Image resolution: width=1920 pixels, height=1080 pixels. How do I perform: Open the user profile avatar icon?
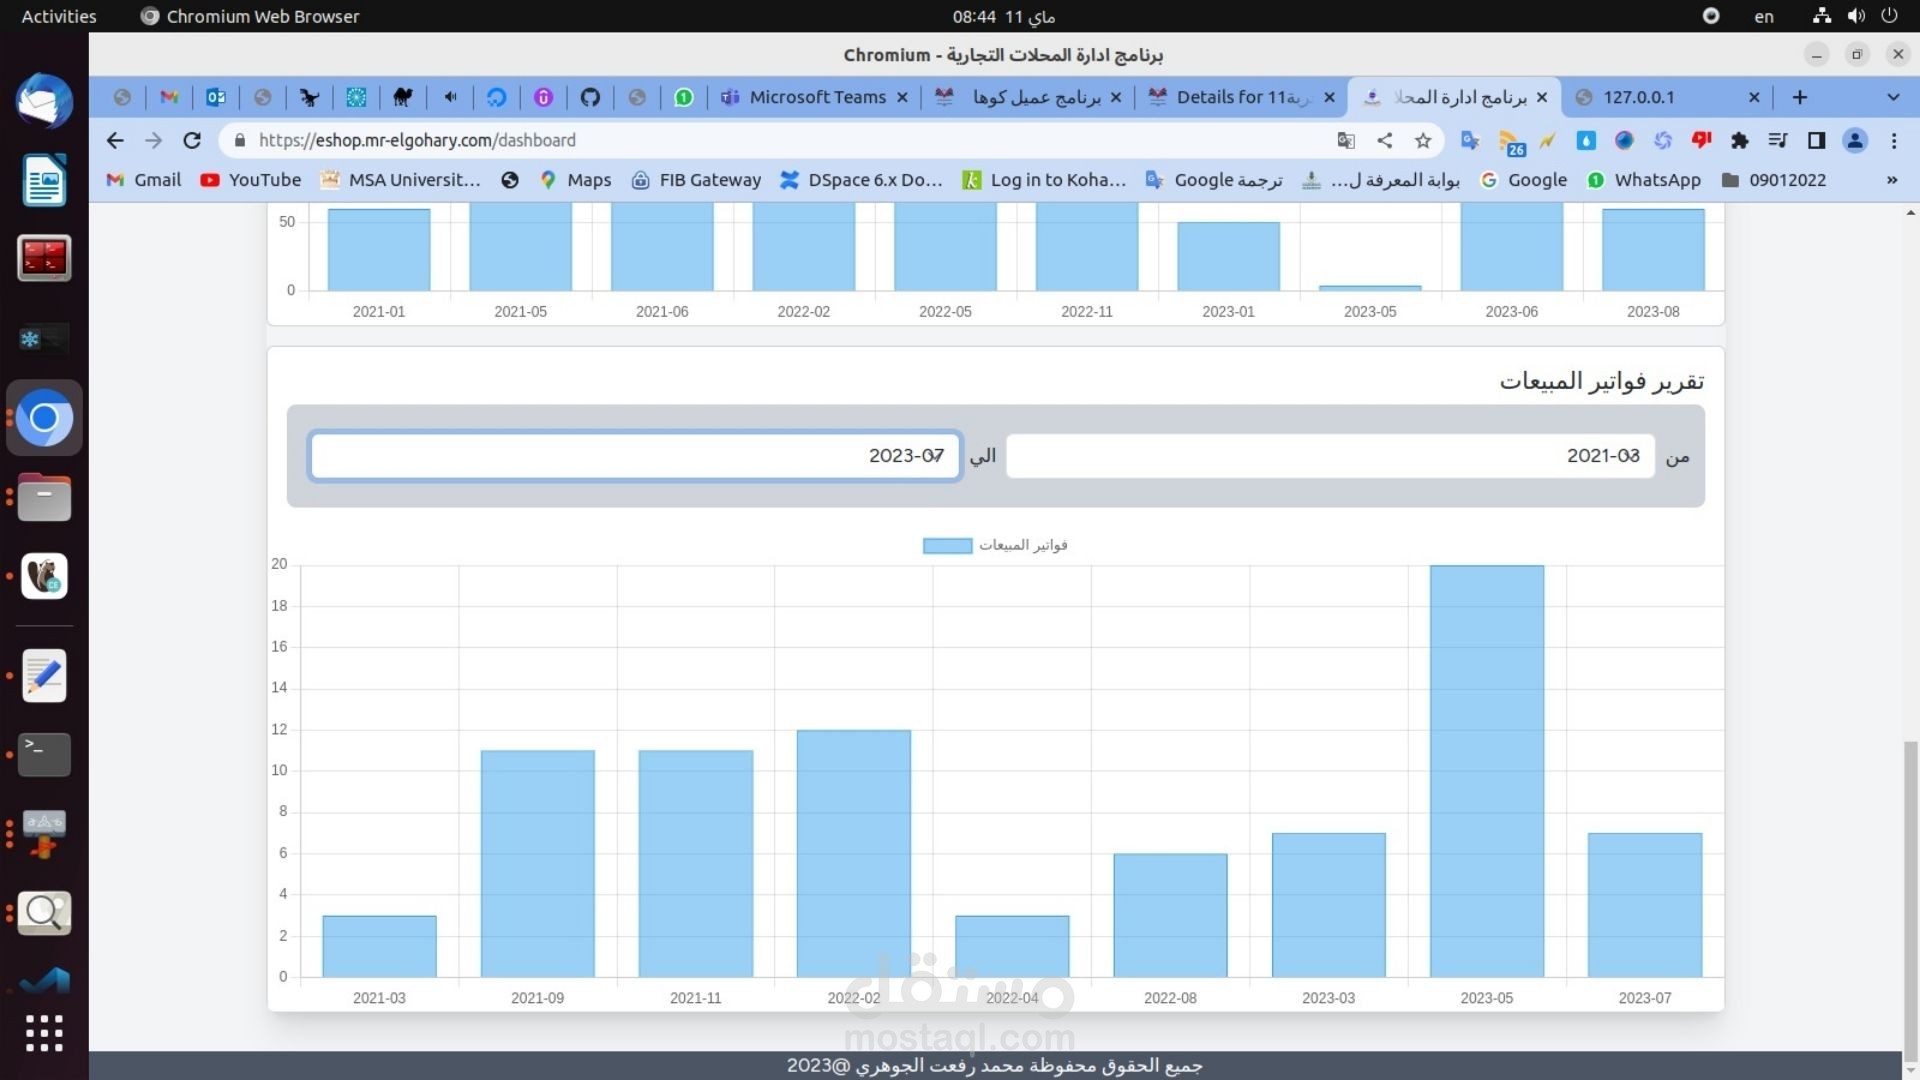pos(1855,141)
